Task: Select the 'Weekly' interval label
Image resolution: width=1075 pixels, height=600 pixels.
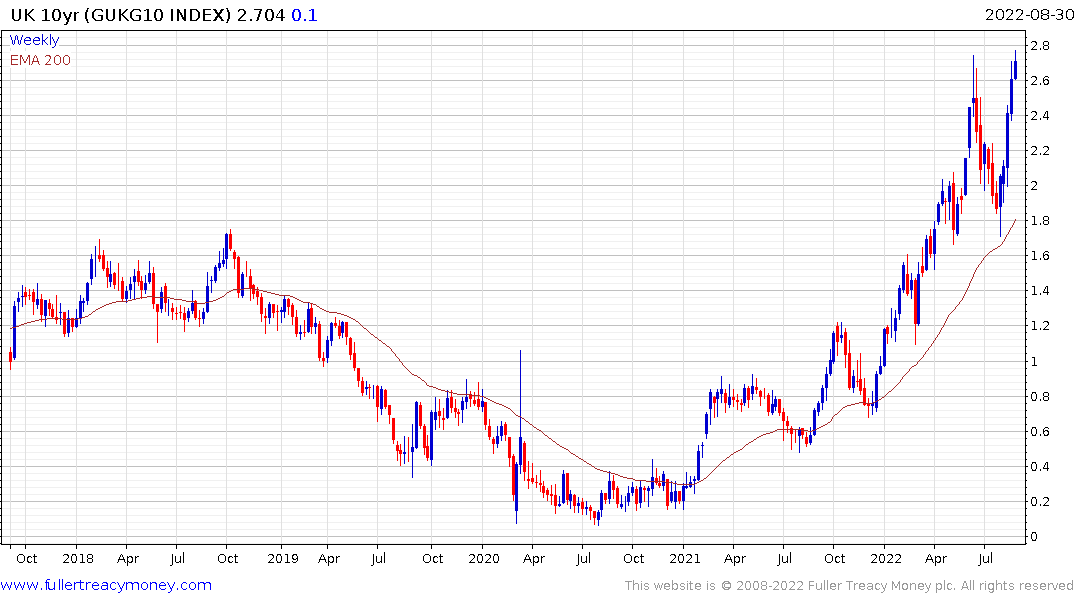Action: pyautogui.click(x=34, y=40)
